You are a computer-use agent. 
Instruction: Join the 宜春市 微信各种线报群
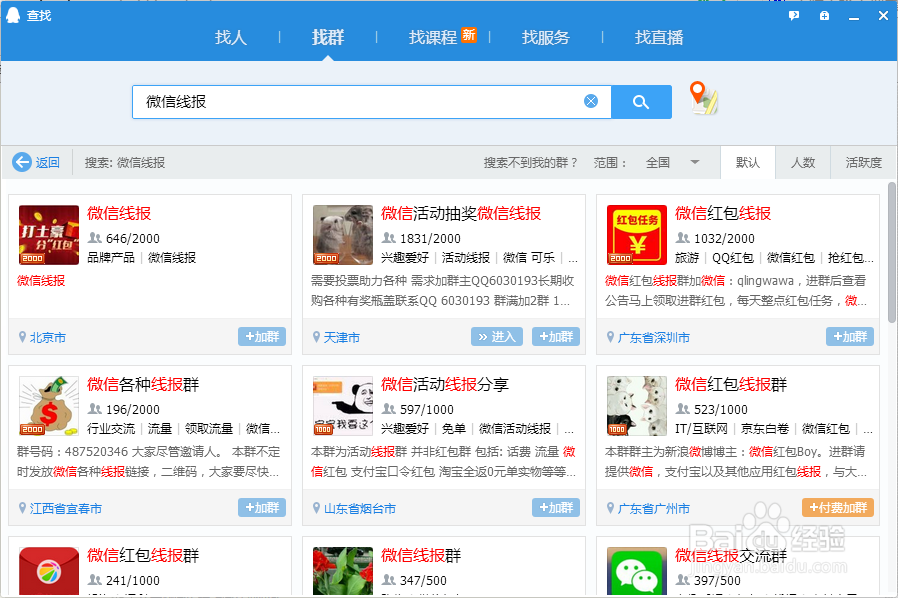point(262,507)
